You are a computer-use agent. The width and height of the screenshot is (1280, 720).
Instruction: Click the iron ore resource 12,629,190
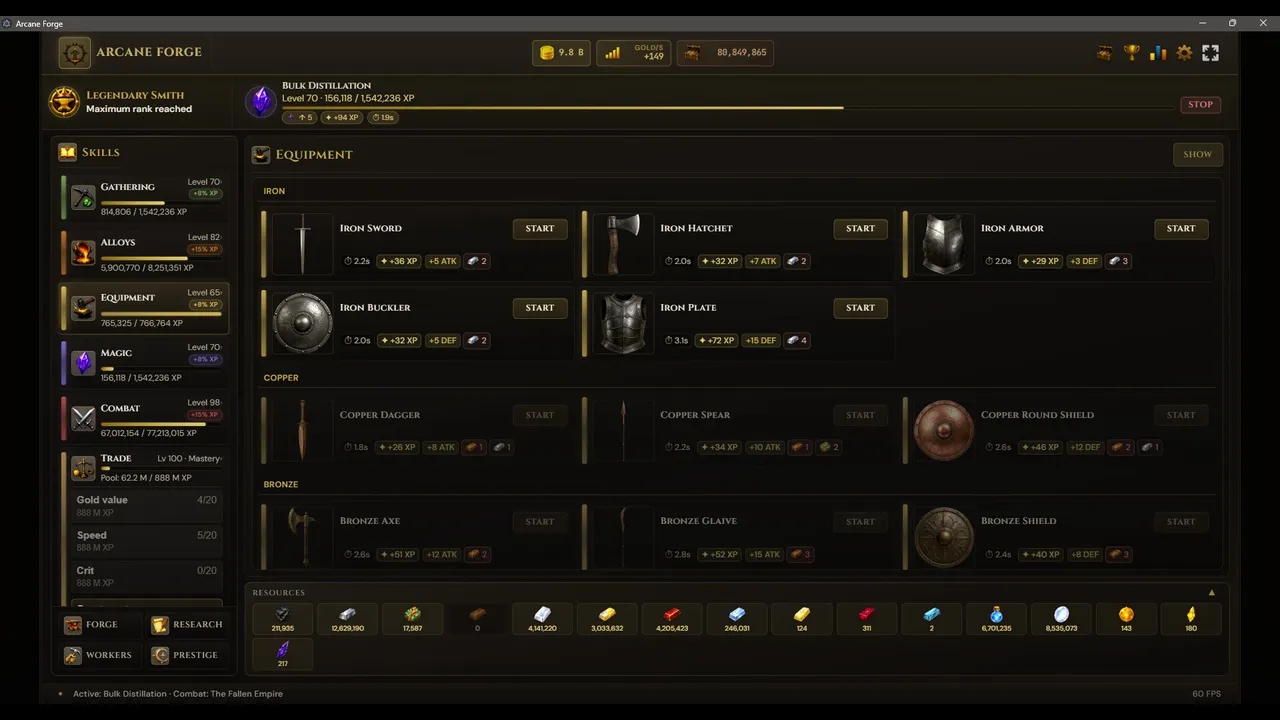[x=347, y=619]
